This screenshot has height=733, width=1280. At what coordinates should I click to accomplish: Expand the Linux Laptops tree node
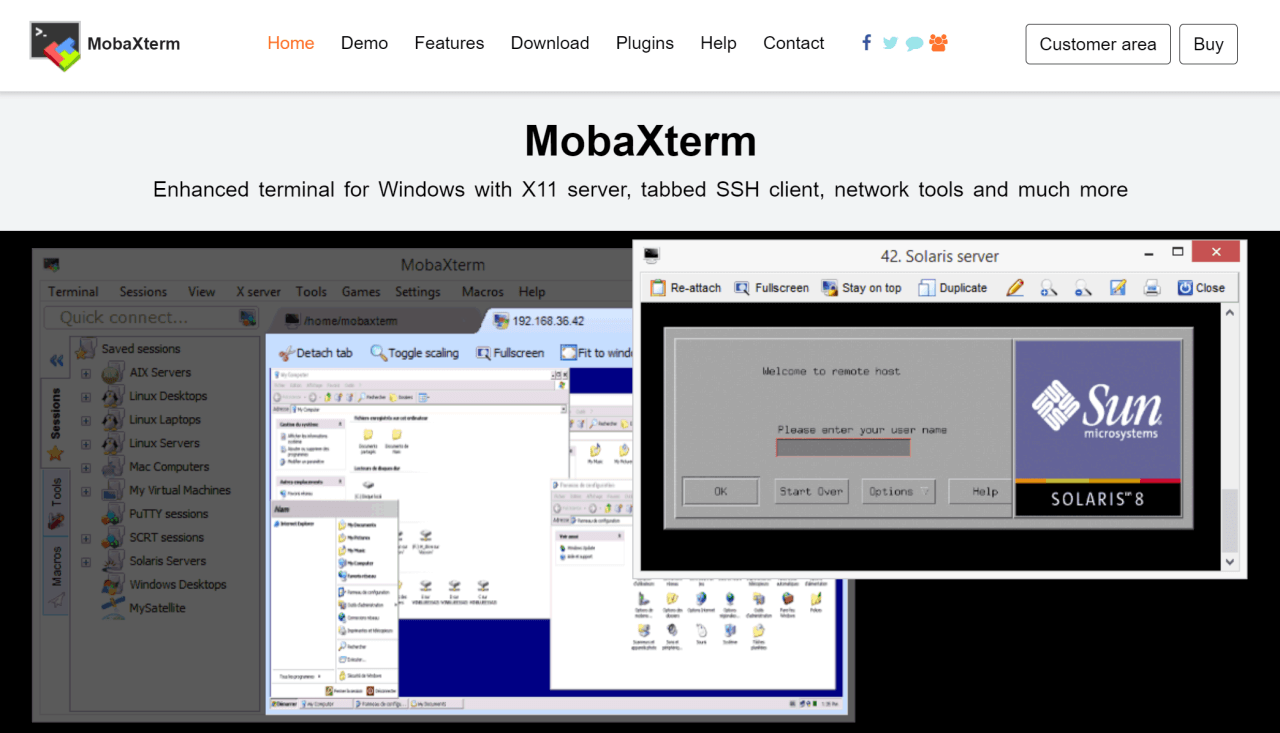click(x=86, y=420)
